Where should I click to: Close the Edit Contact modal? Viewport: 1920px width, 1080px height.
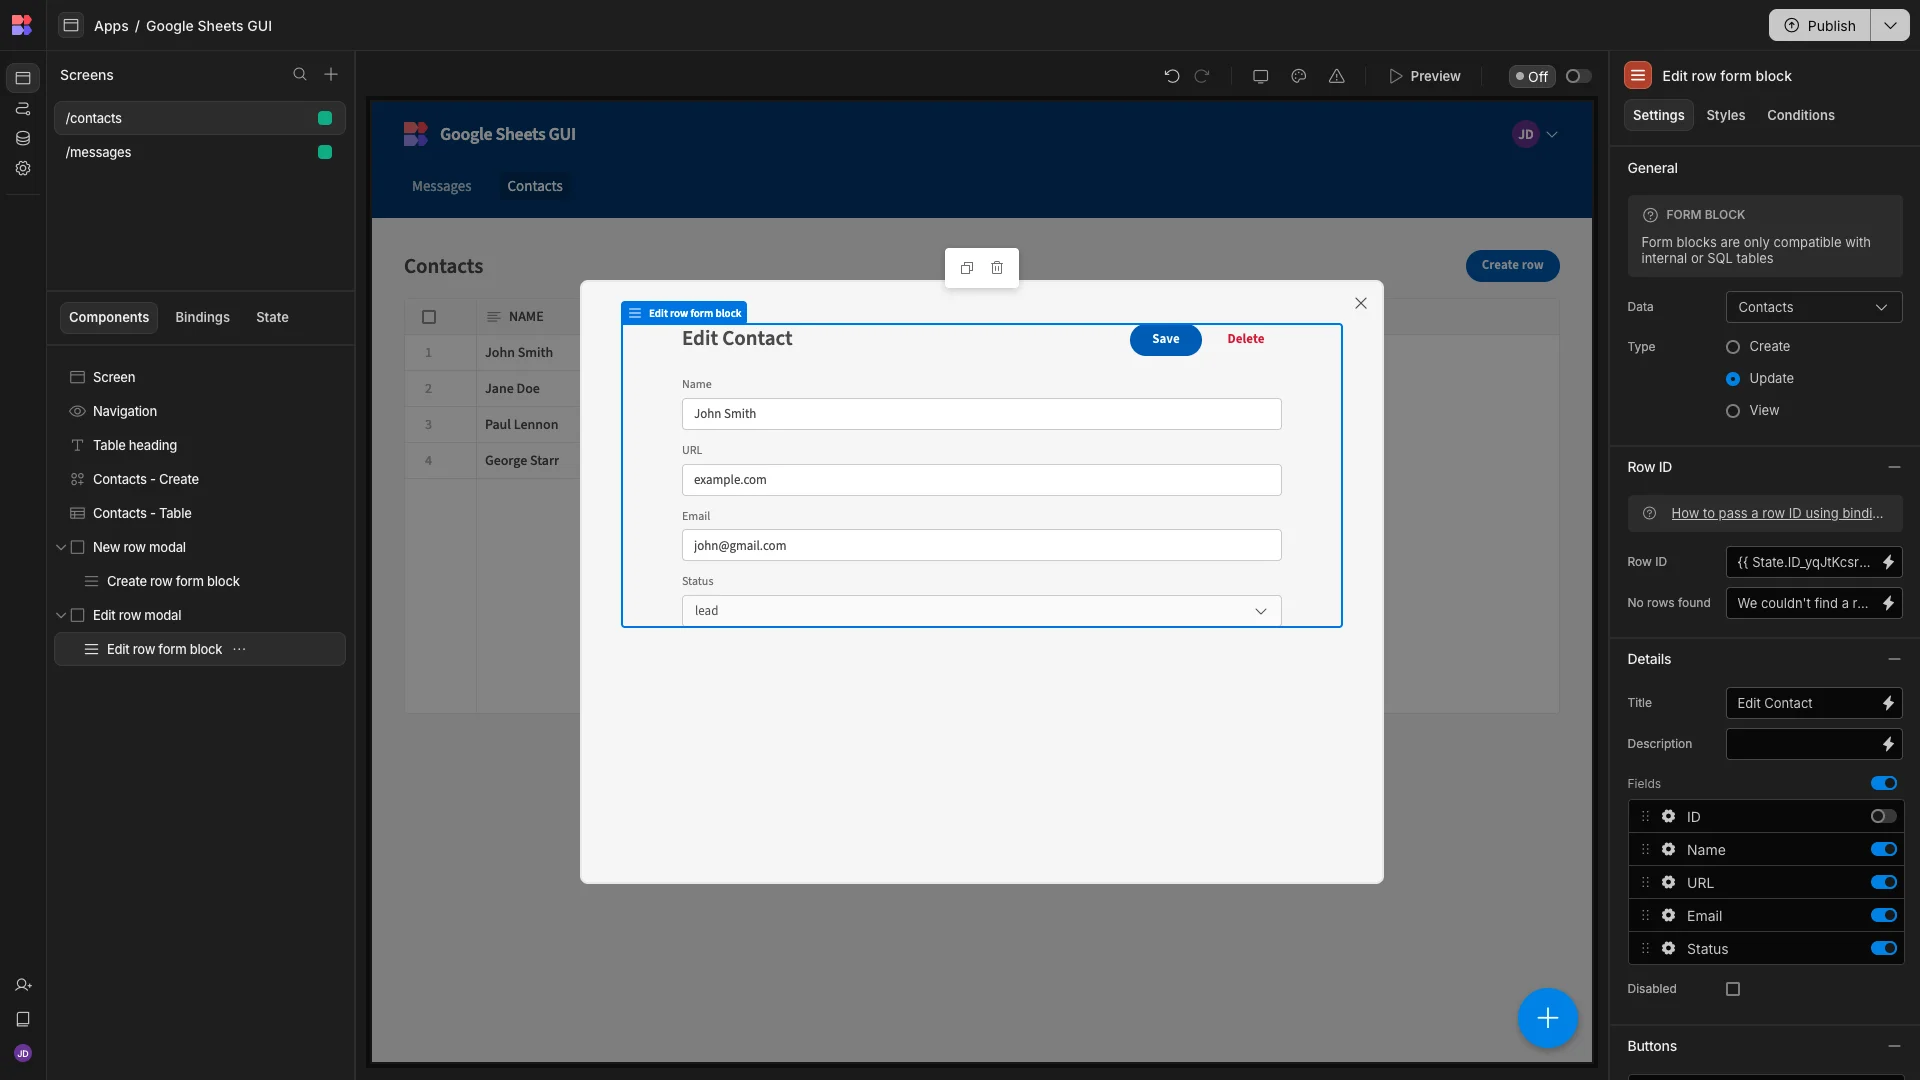point(1361,303)
